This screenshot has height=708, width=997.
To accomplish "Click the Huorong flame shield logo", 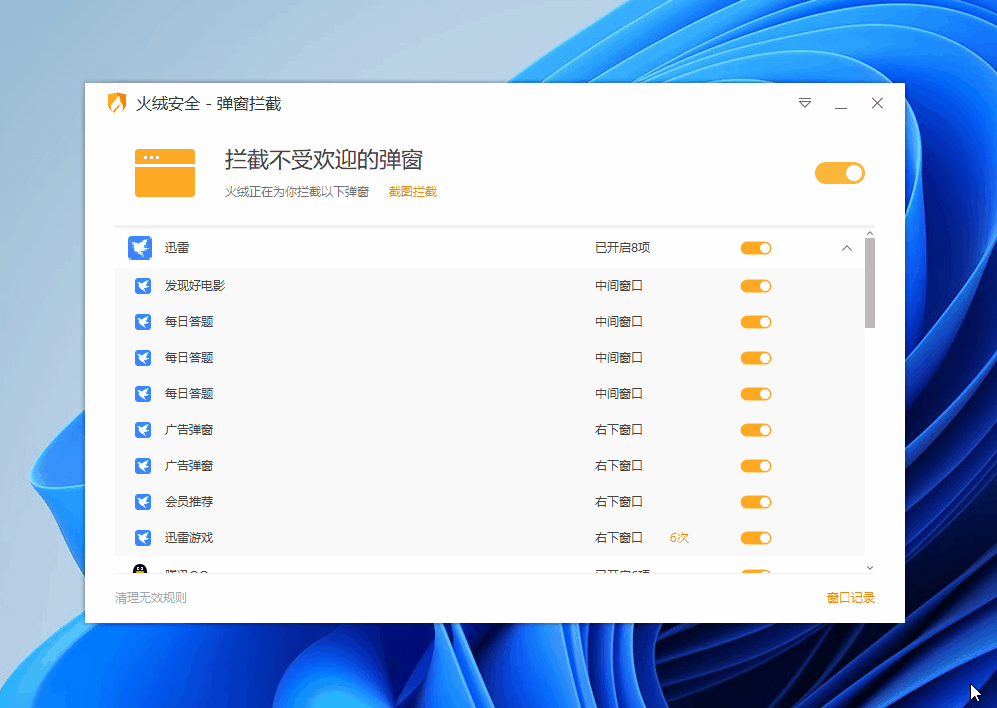I will [x=117, y=103].
